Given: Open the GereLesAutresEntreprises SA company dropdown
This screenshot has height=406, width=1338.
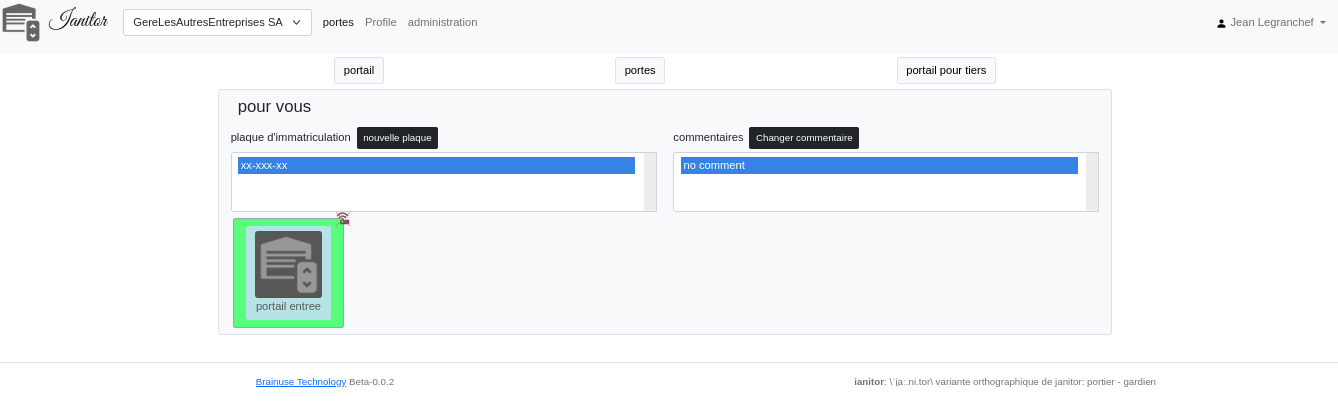Looking at the screenshot, I should pyautogui.click(x=217, y=22).
